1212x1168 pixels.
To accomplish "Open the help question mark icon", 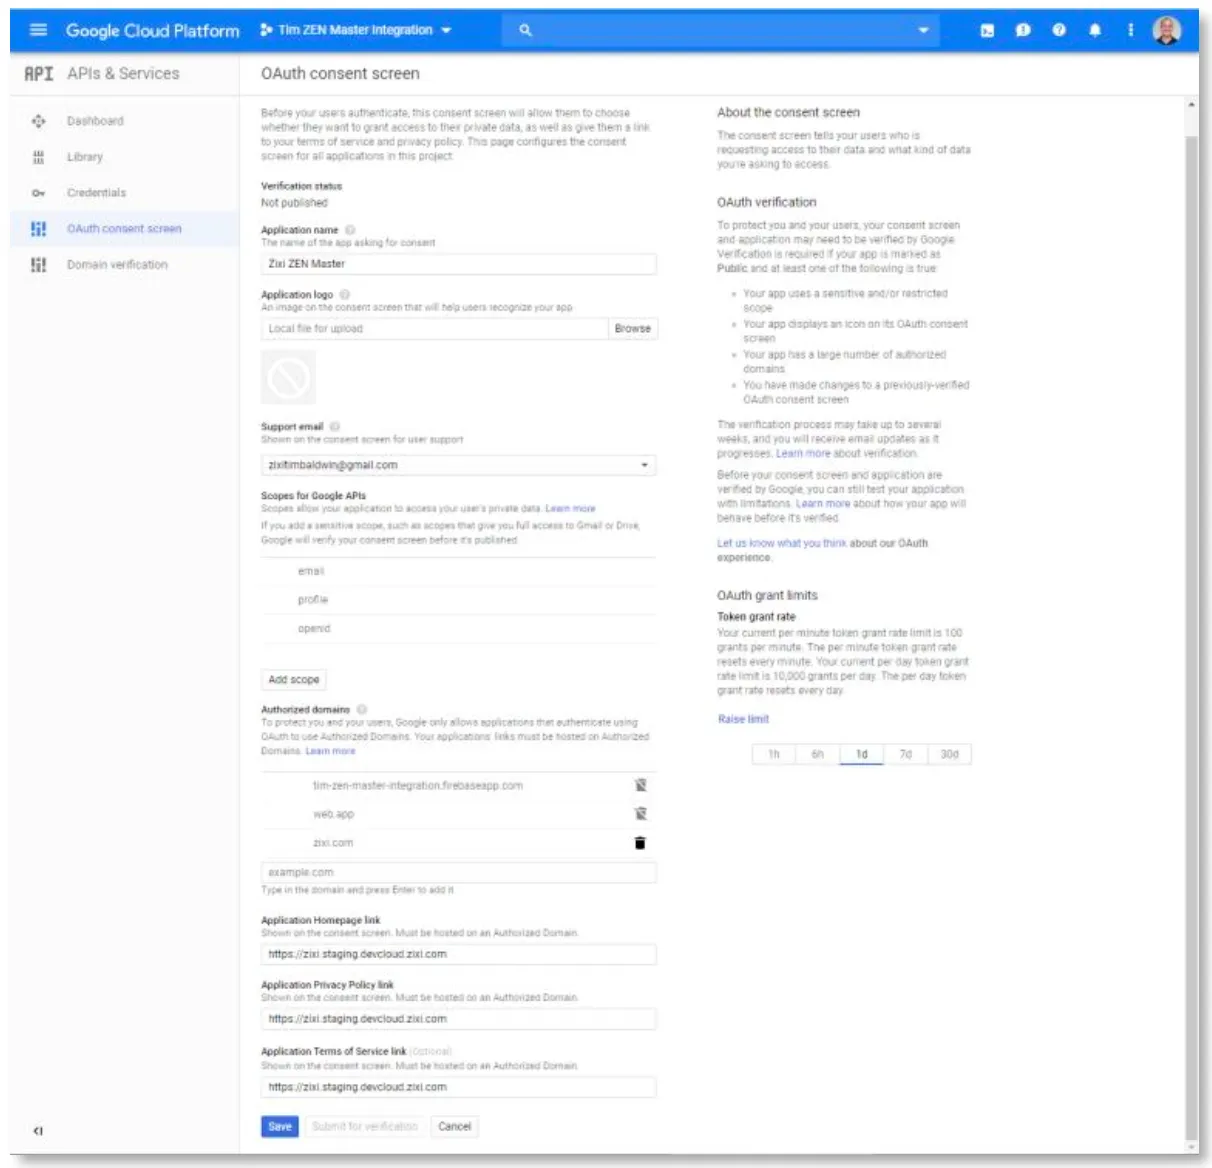I will tap(1059, 30).
